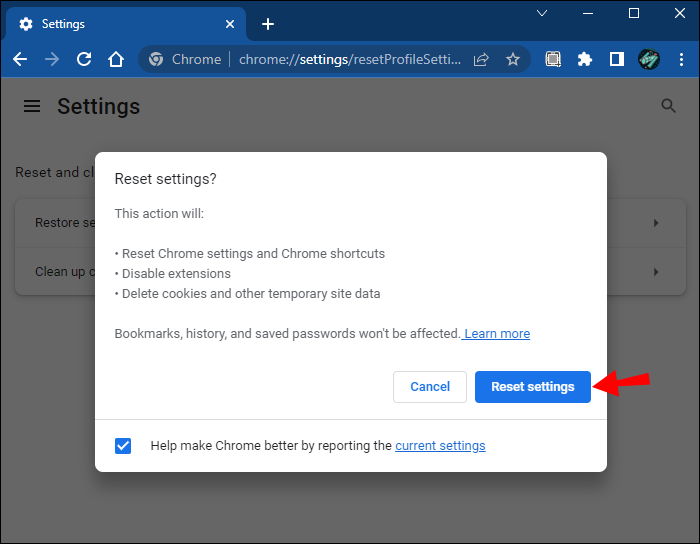Open a new tab with the plus button
The width and height of the screenshot is (700, 544).
point(268,24)
